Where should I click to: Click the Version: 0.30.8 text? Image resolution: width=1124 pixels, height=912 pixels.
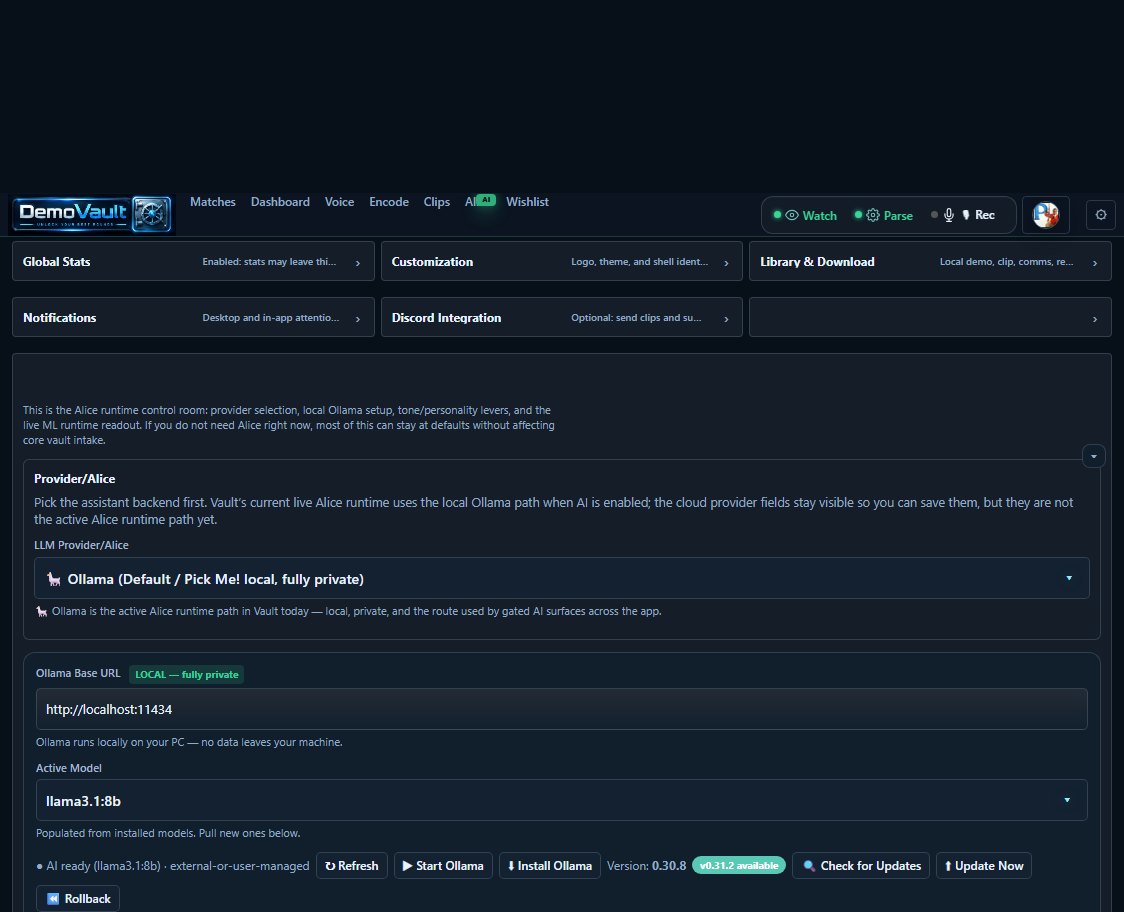pos(646,866)
